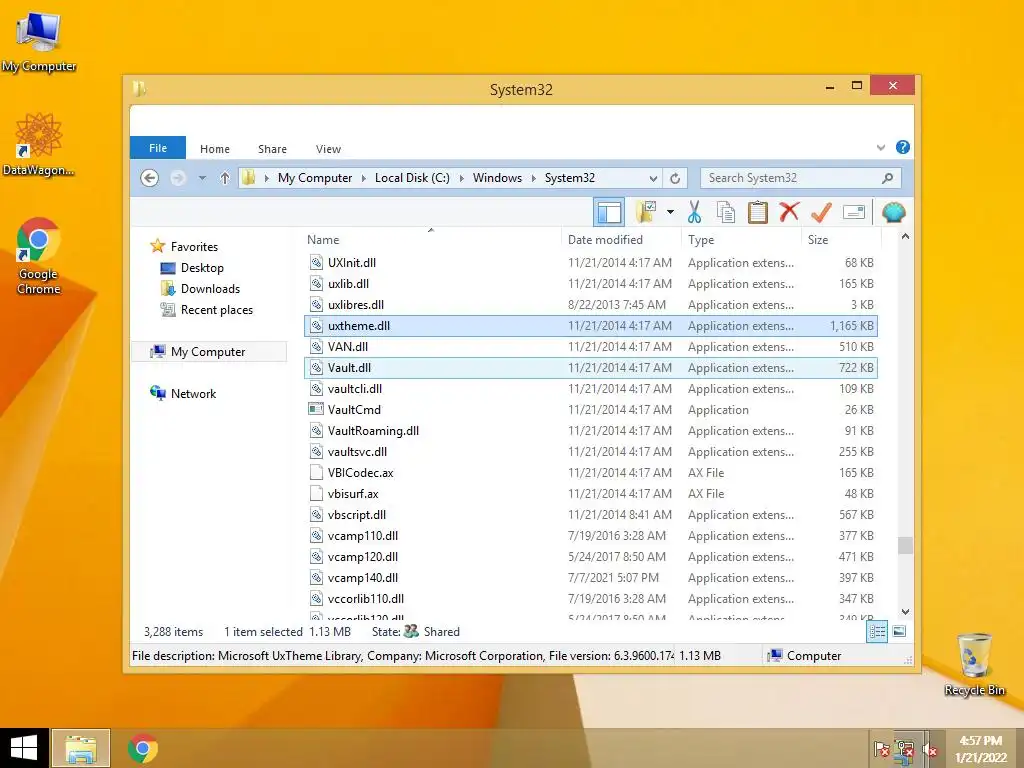Click the scroll down arrow of file list
The width and height of the screenshot is (1024, 768).
click(905, 612)
